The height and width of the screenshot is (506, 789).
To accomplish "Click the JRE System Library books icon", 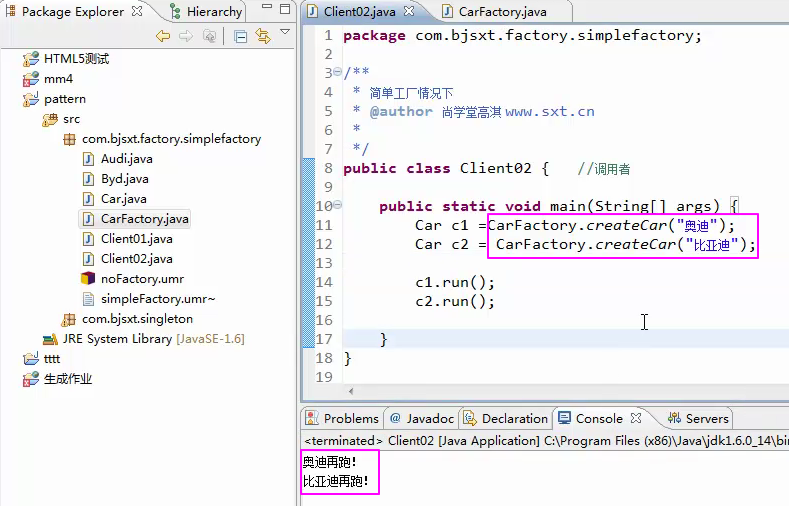I will (50, 340).
